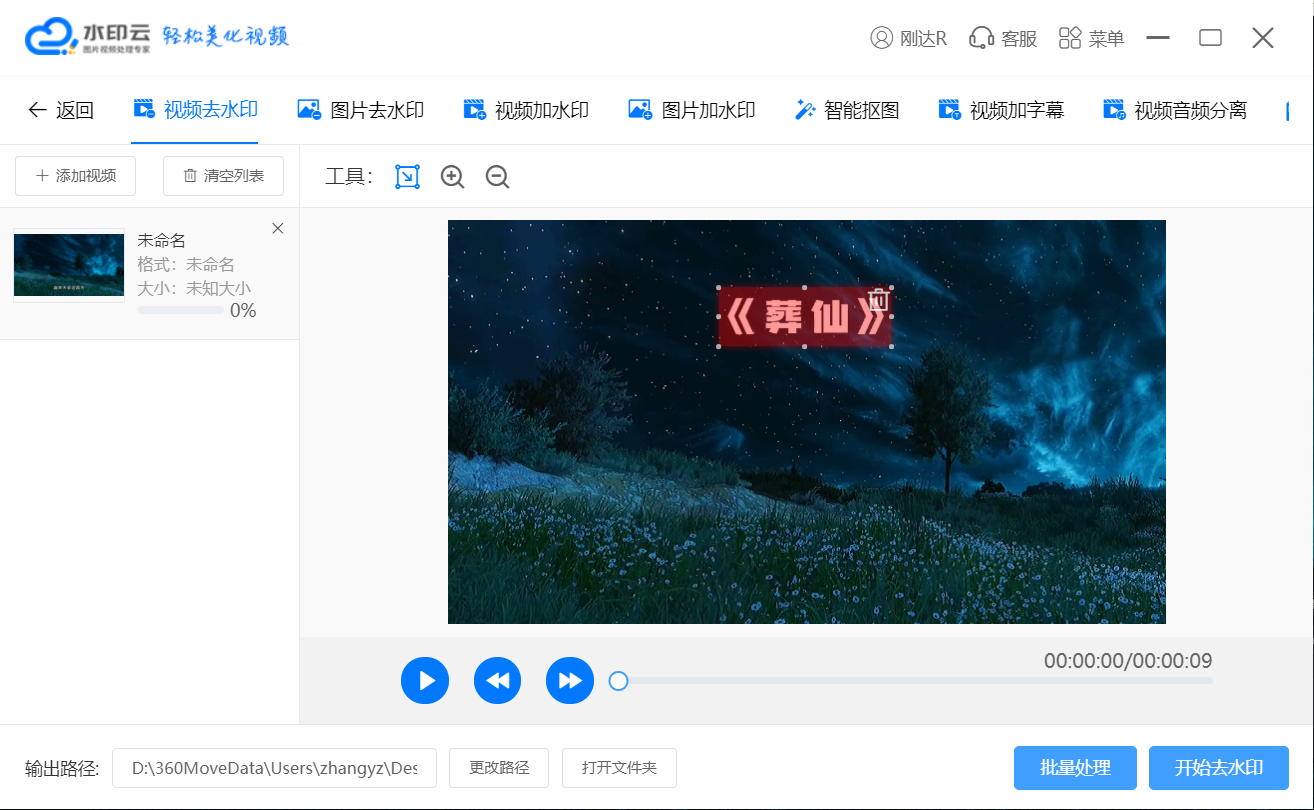Open the 菜单 menu

[1091, 38]
